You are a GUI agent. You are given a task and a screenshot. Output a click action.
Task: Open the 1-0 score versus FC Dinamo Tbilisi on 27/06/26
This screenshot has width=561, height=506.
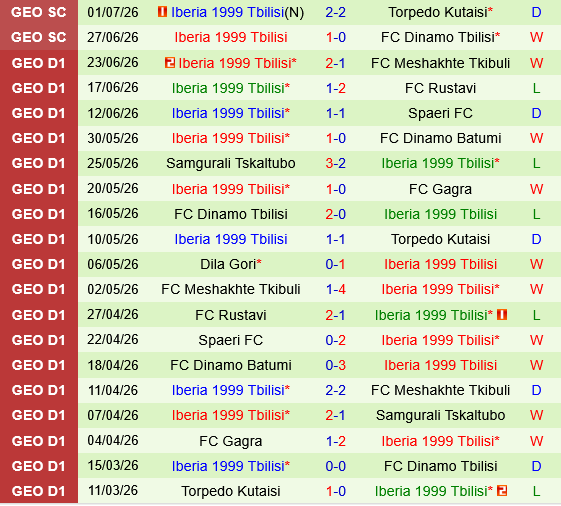coord(335,37)
